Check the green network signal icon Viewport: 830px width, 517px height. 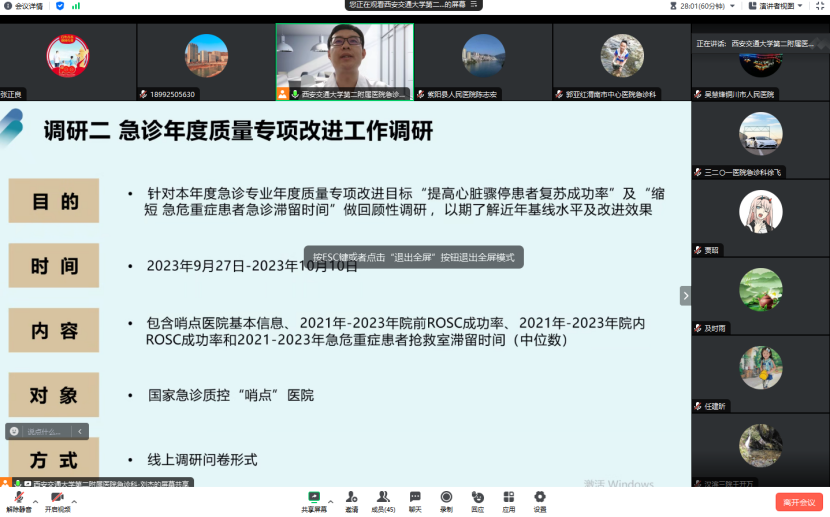point(76,6)
